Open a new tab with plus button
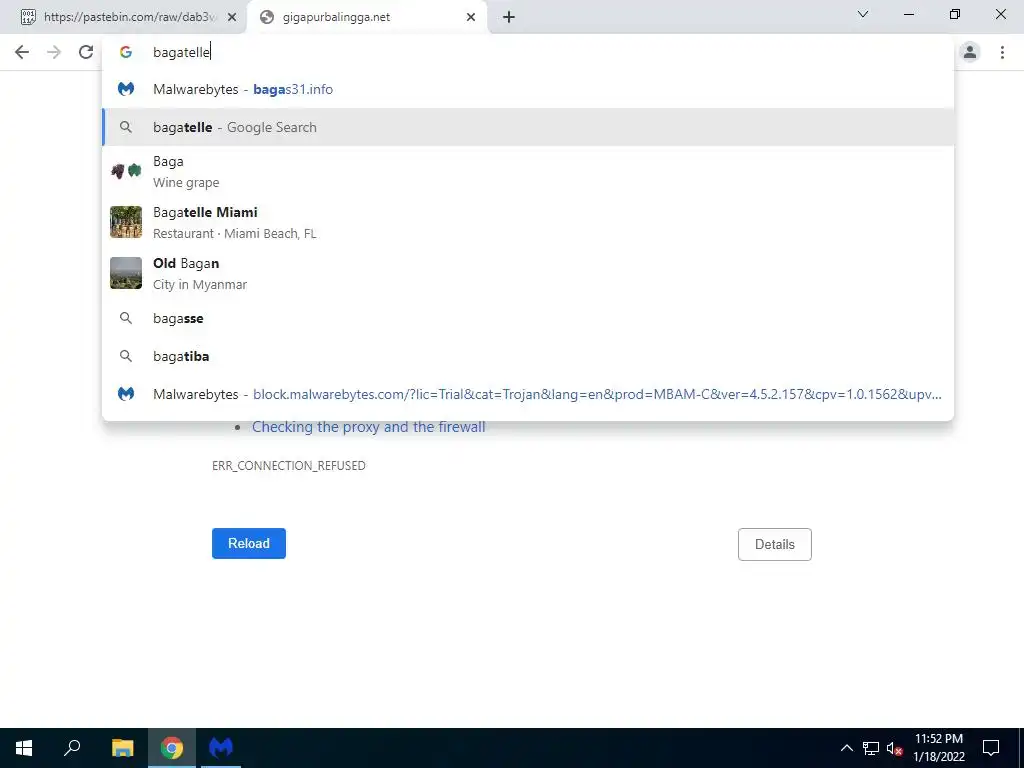The image size is (1024, 768). [x=509, y=17]
